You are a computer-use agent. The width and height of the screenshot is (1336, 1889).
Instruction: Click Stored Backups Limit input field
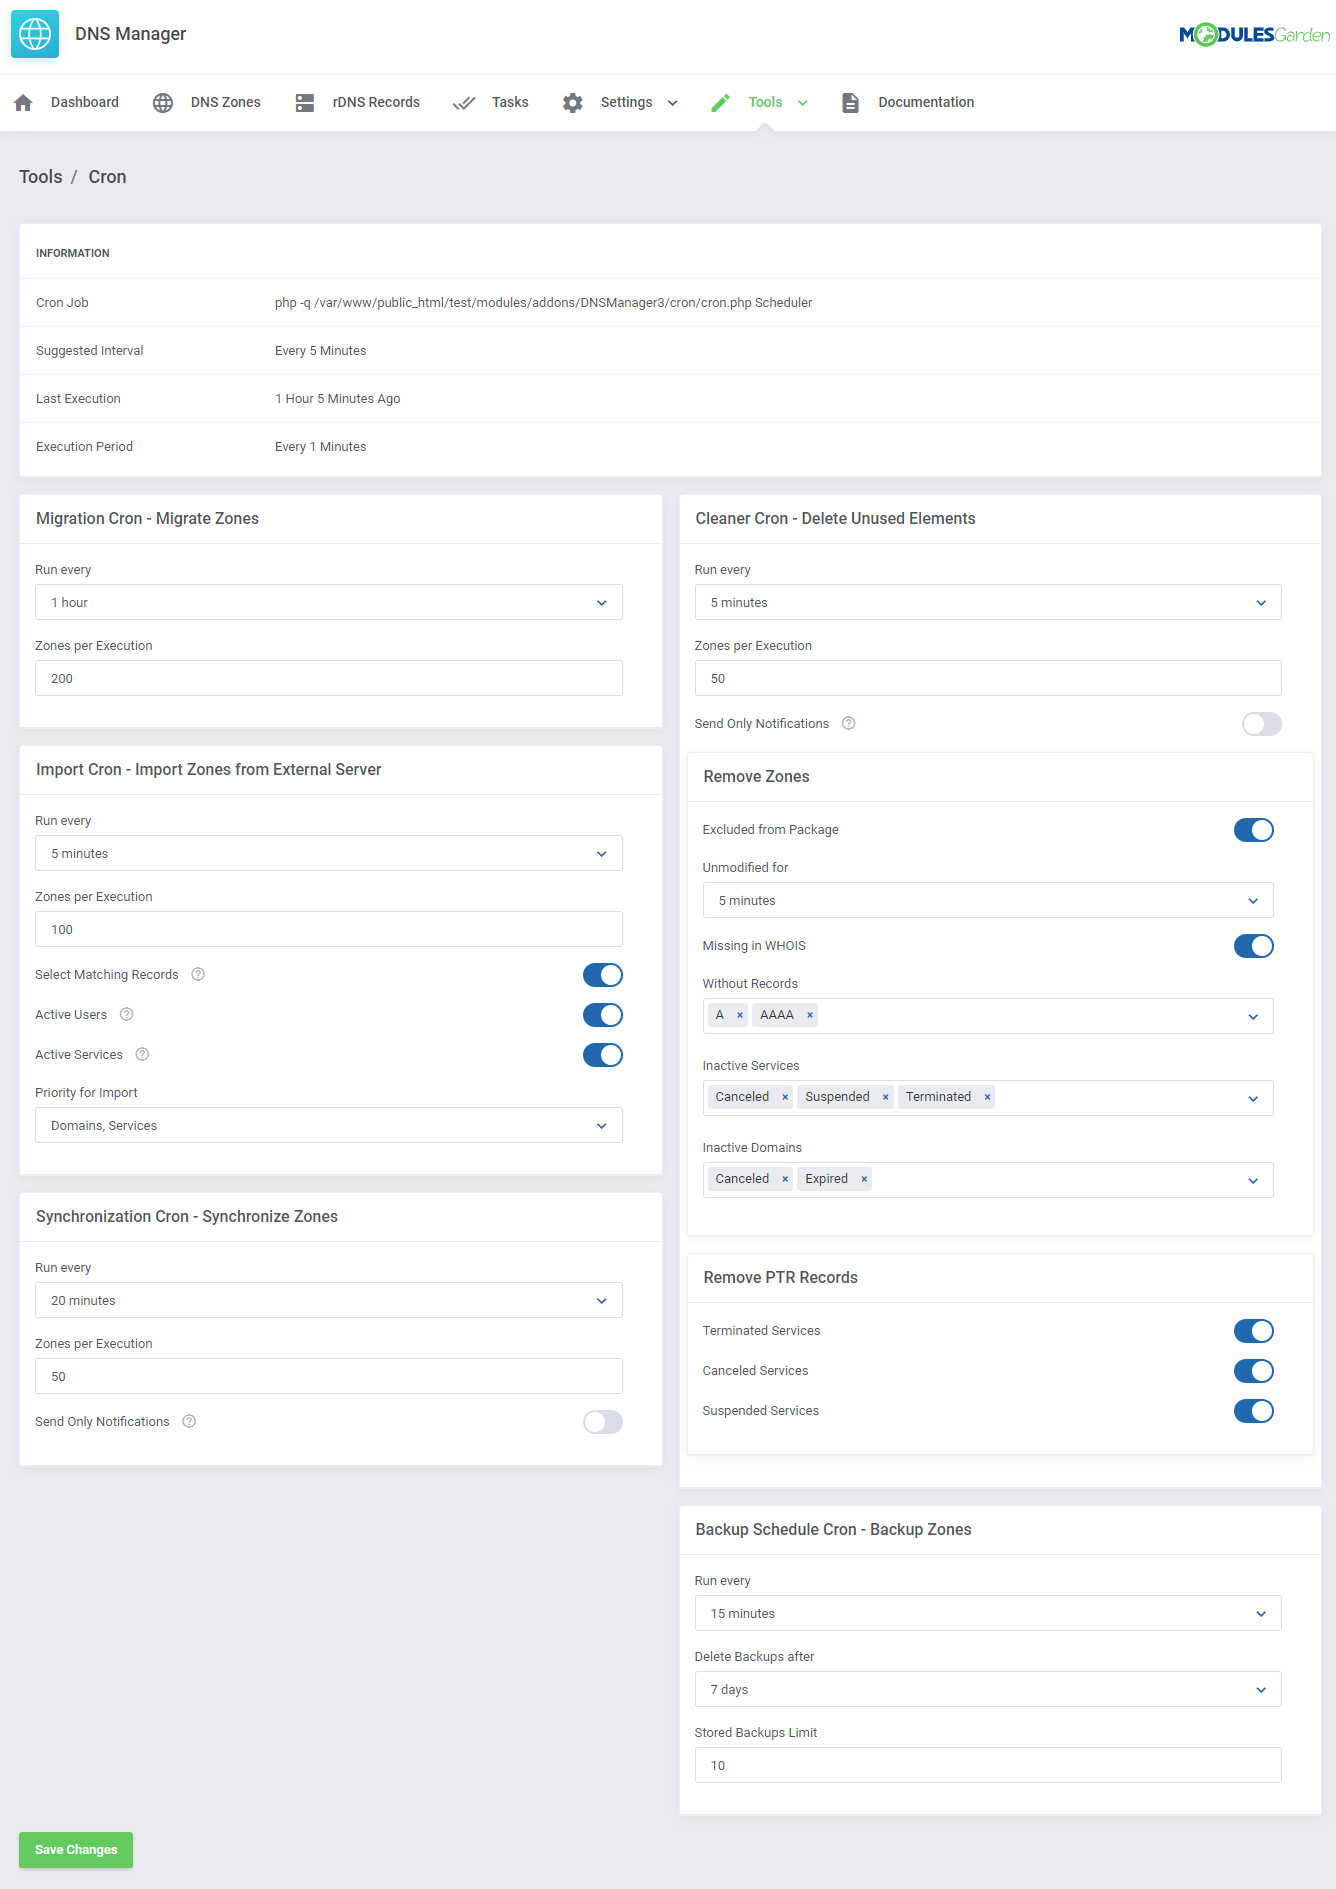(988, 1765)
